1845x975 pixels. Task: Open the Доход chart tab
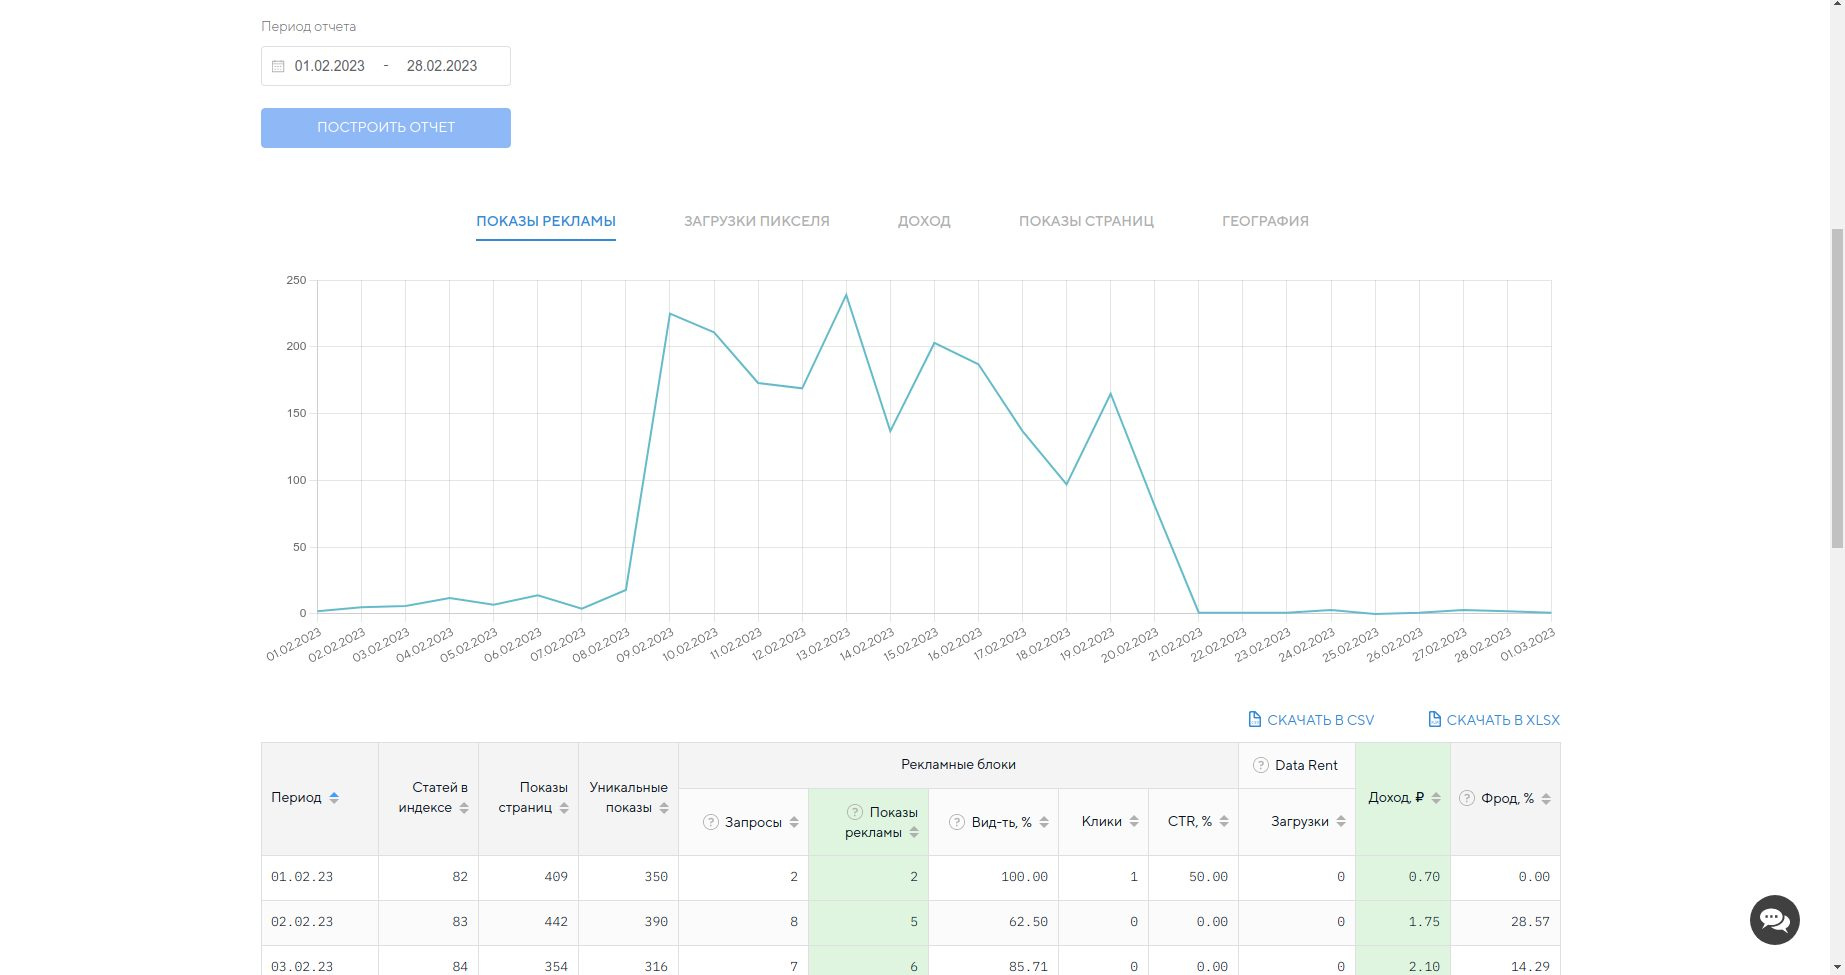(x=924, y=221)
